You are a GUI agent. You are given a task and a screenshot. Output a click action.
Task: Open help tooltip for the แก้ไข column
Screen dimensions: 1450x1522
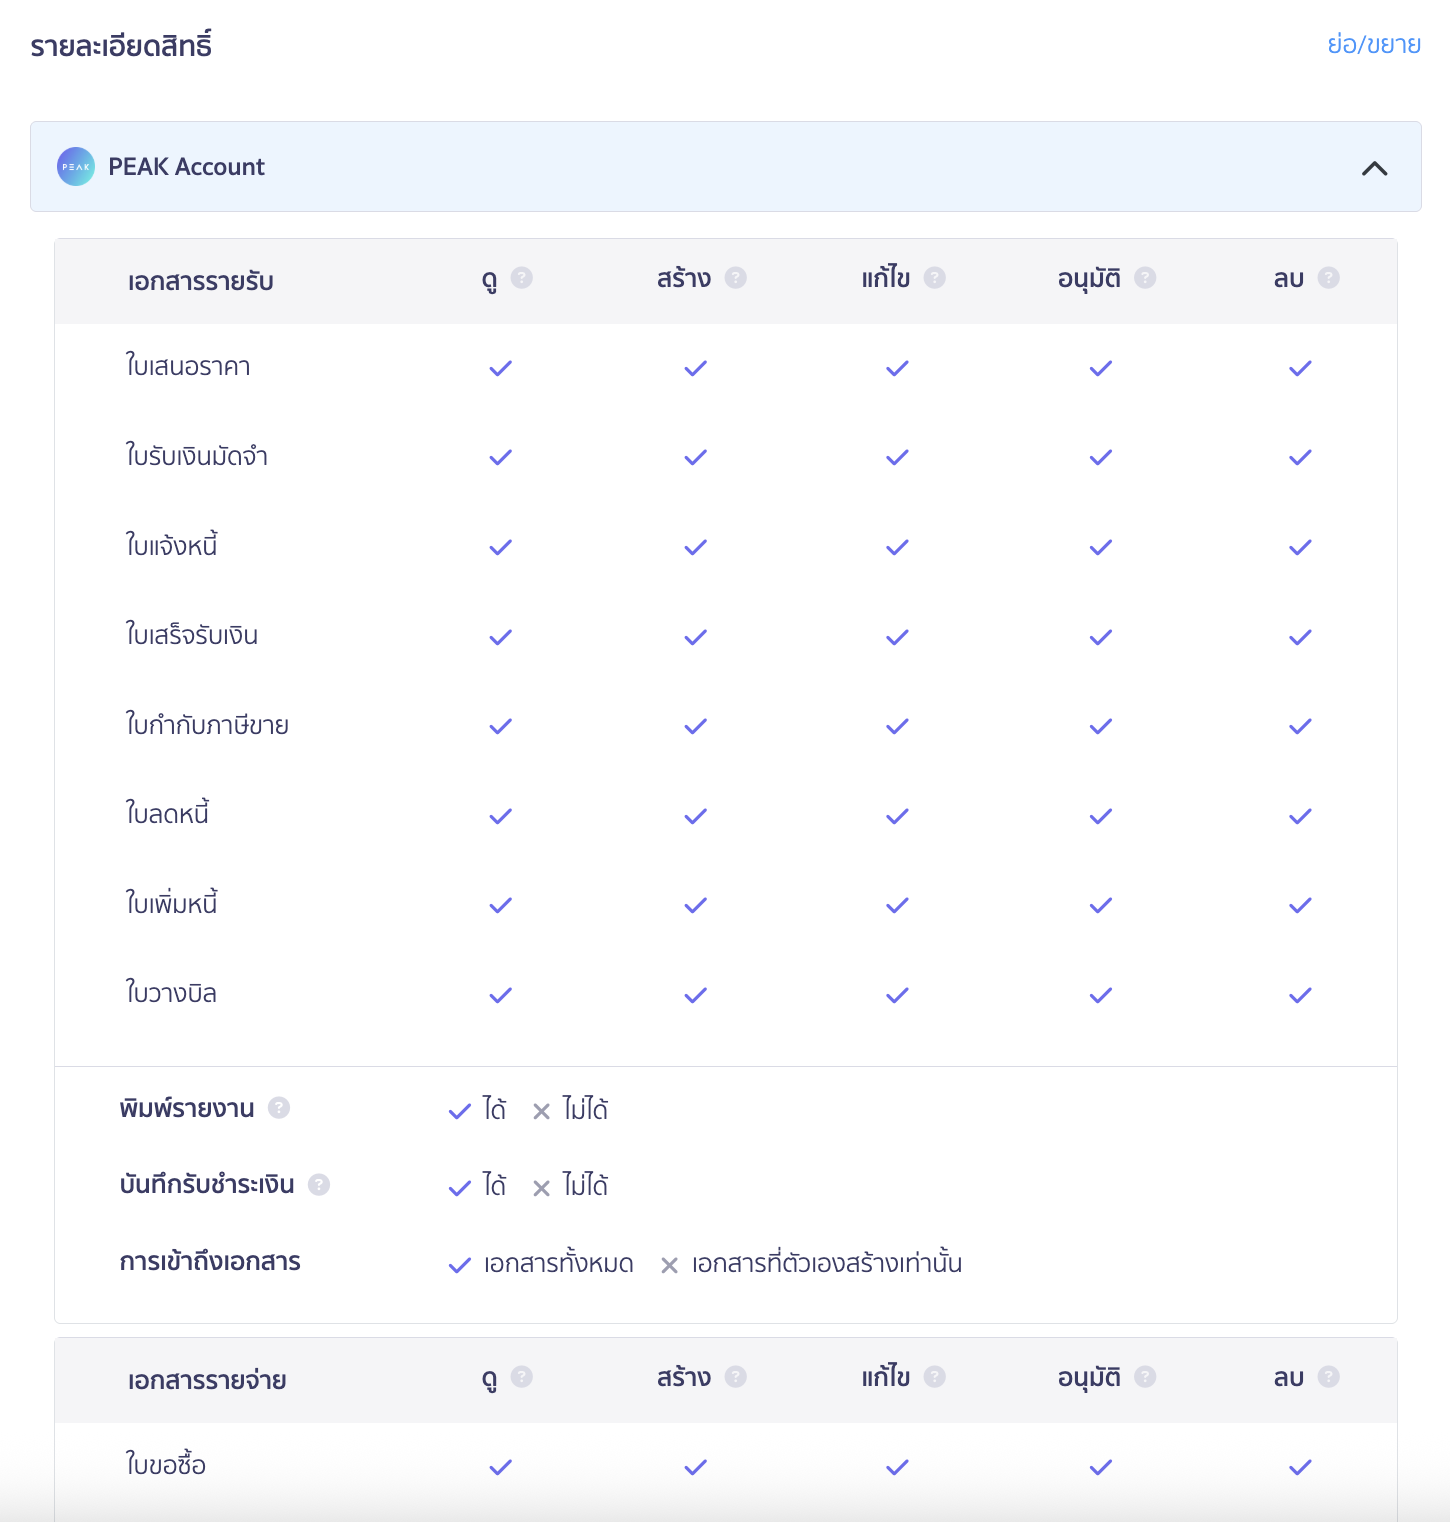[x=936, y=278]
